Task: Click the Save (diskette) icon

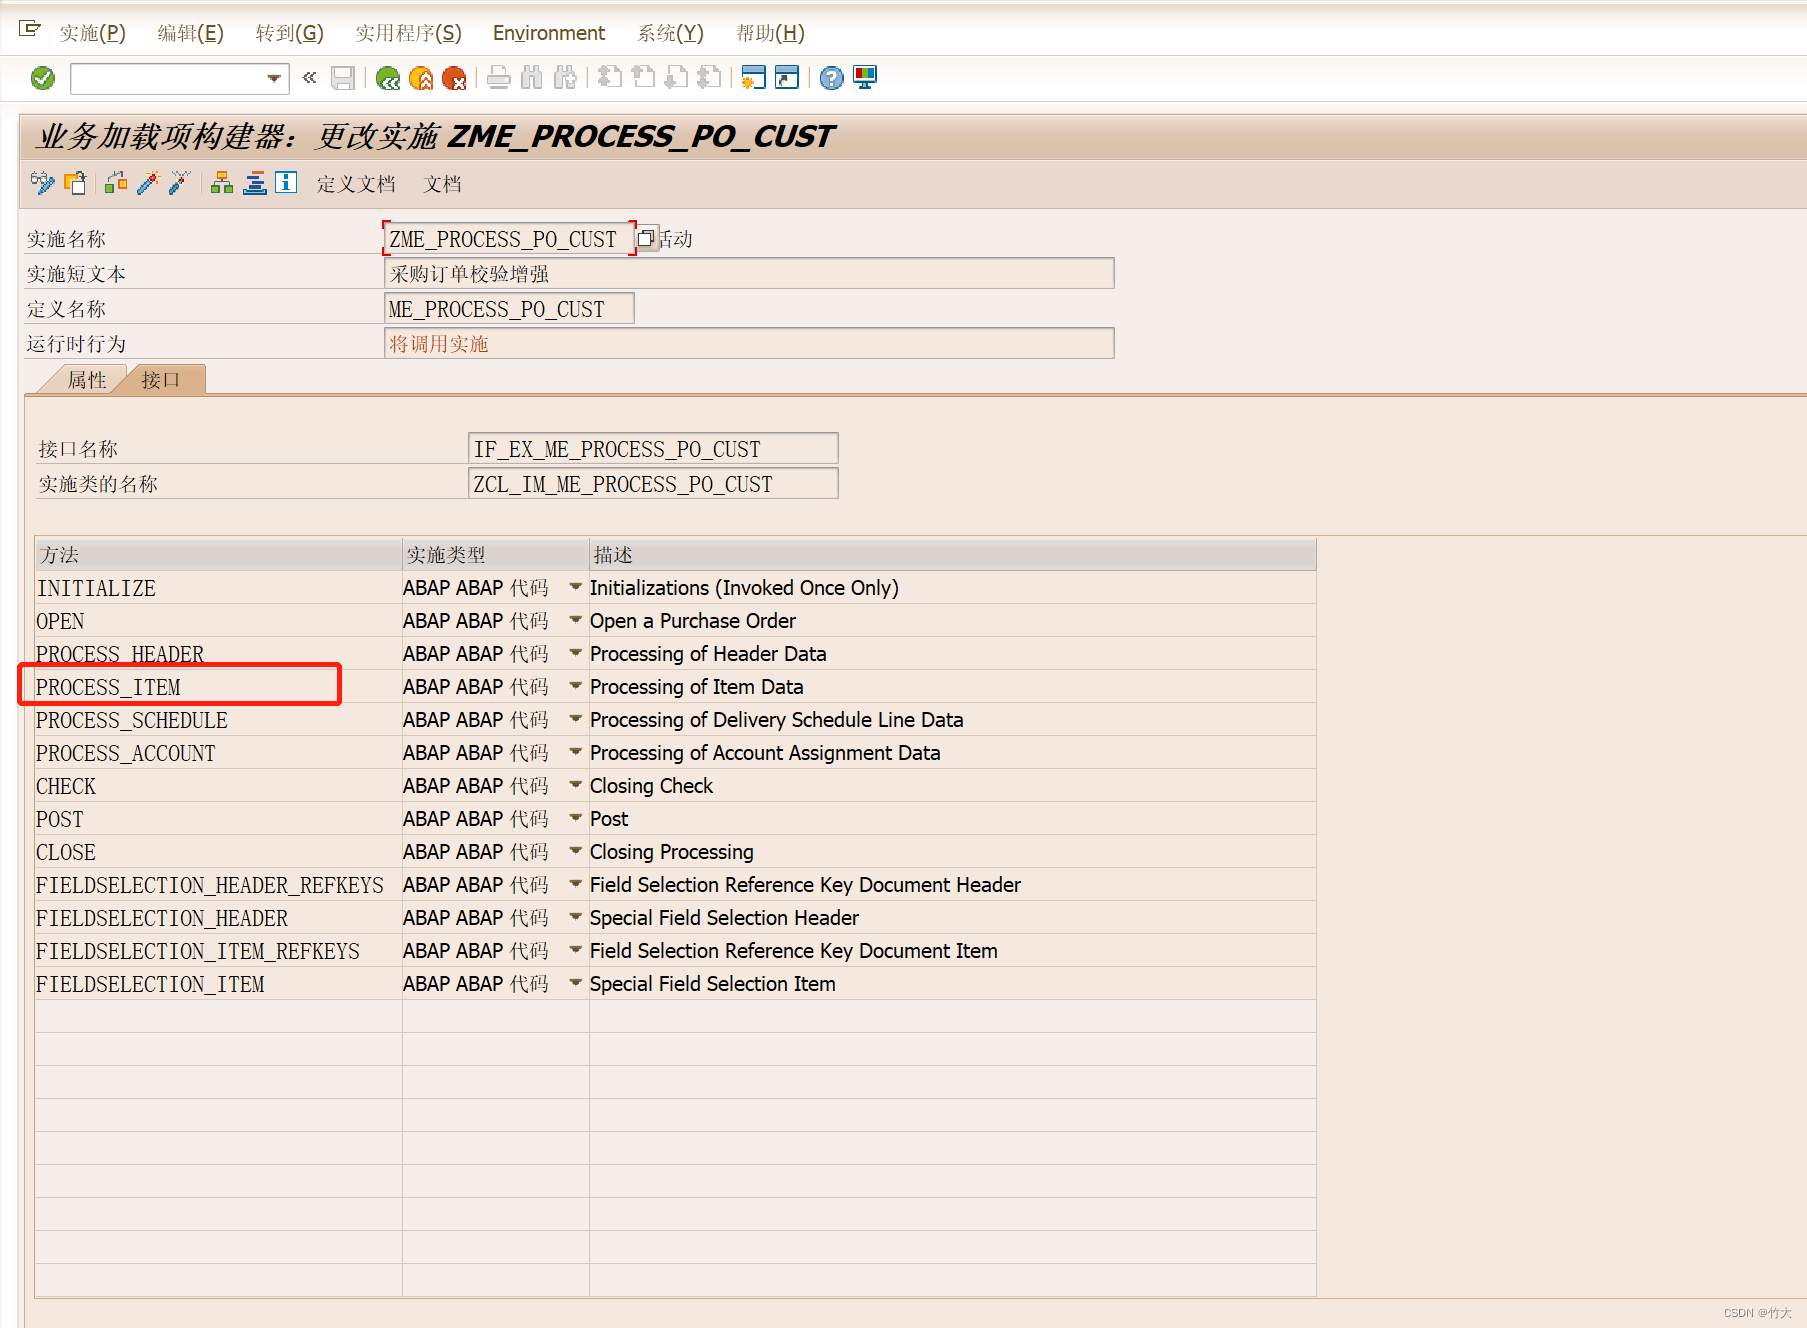Action: click(343, 78)
